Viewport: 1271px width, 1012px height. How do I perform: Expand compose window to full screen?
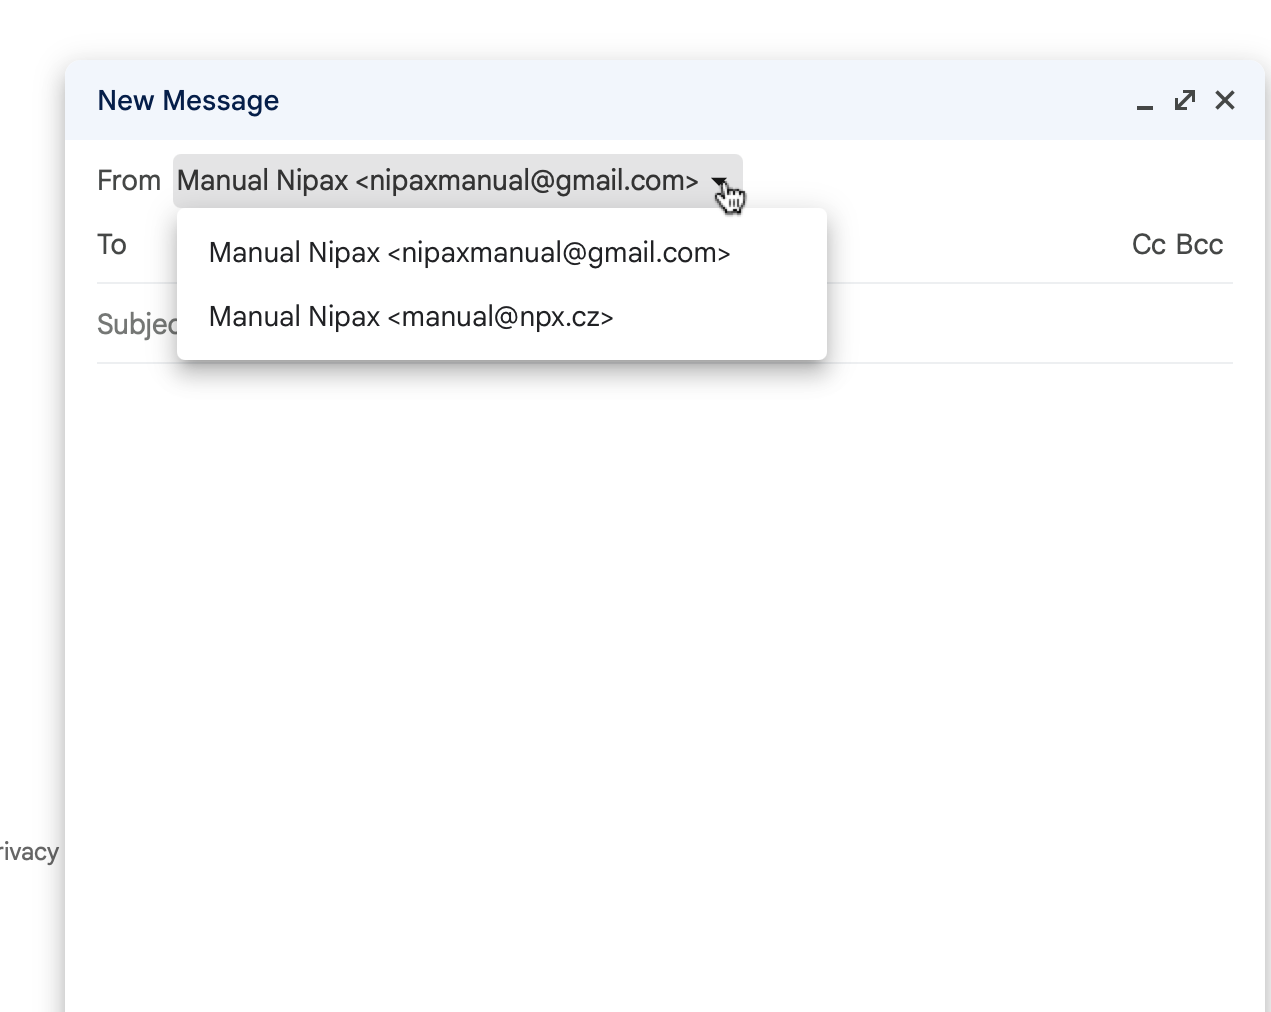1185,101
